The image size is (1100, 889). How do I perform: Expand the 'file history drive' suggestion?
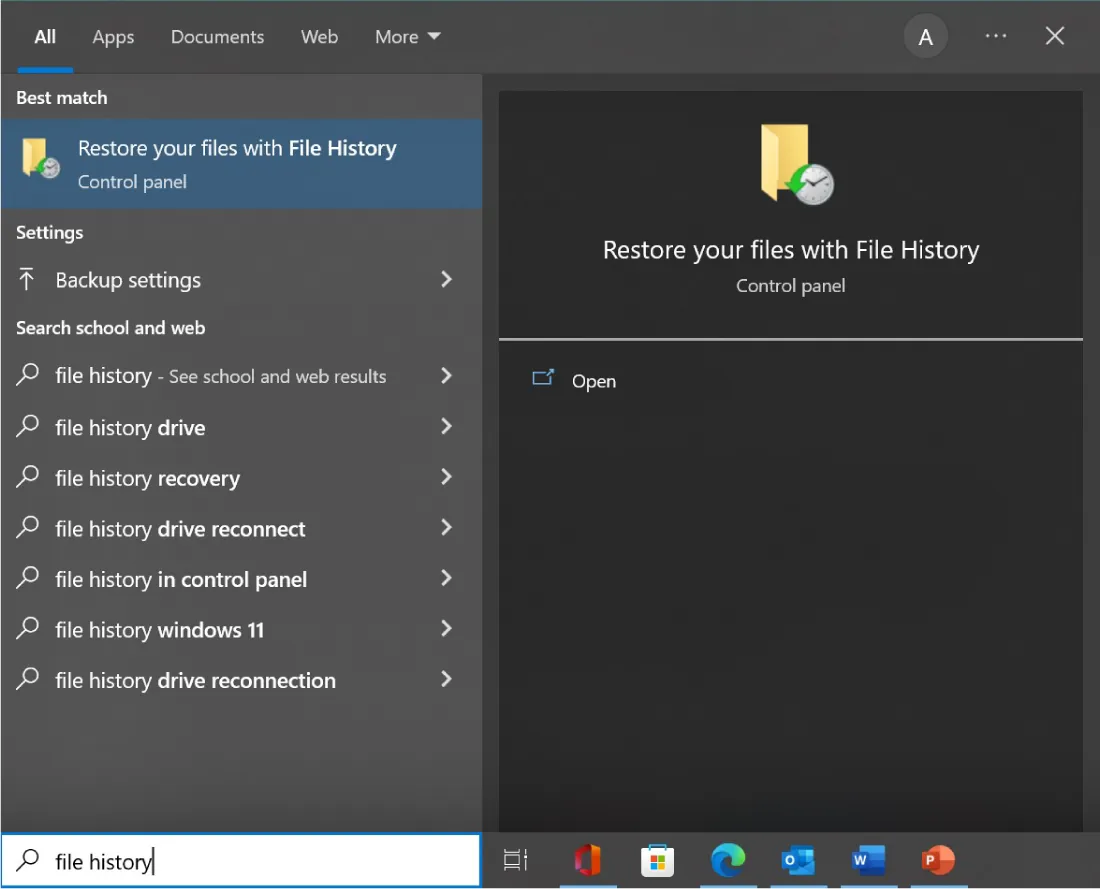point(446,427)
